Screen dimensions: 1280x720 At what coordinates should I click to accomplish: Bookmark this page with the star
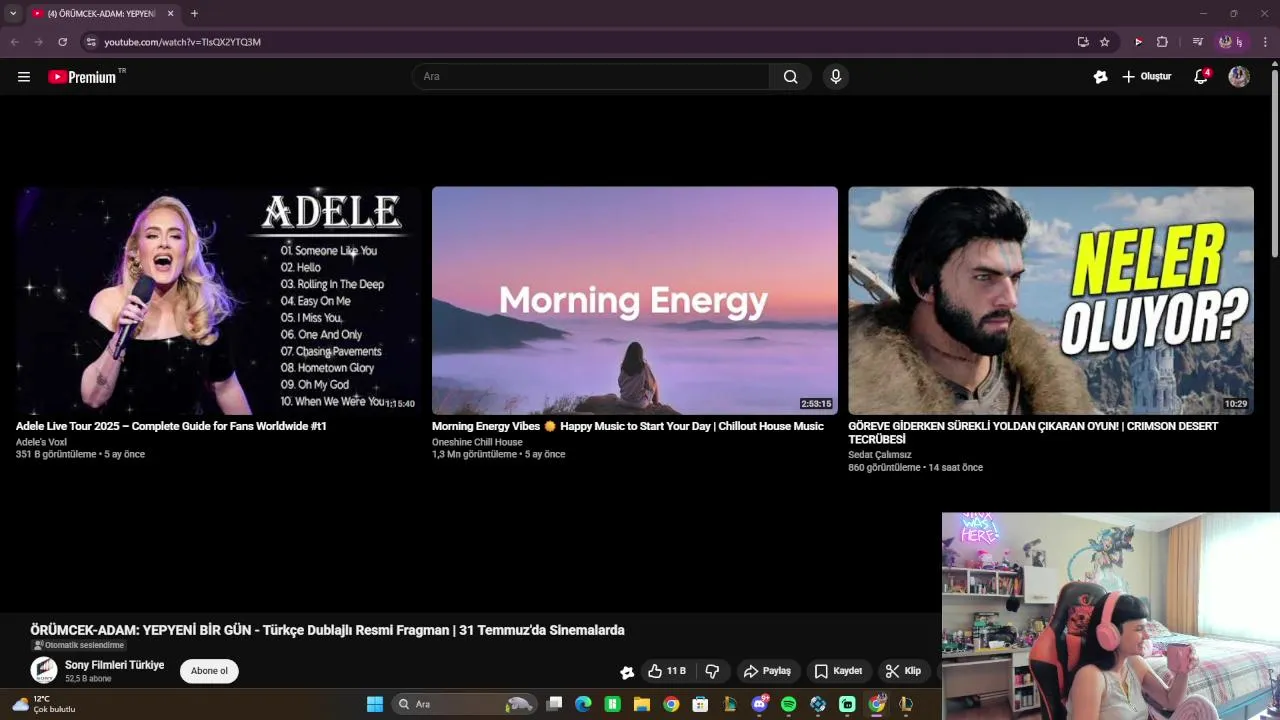coord(1105,42)
